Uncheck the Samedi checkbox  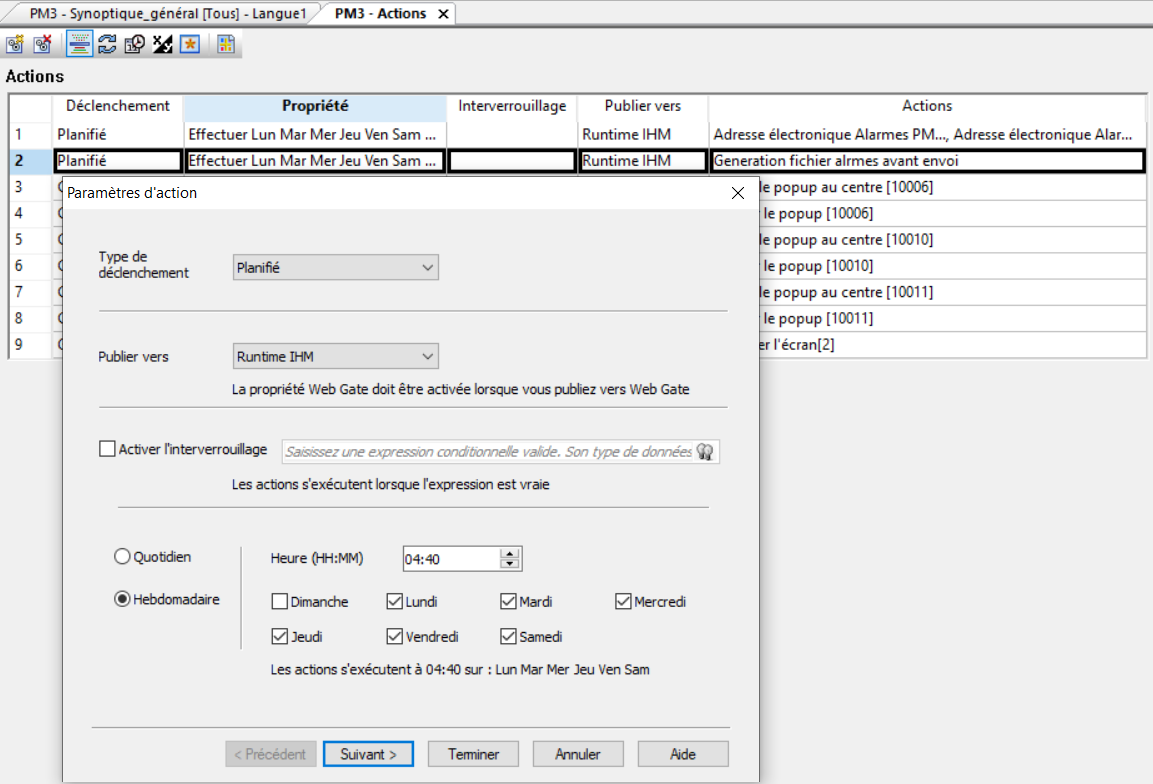[509, 637]
